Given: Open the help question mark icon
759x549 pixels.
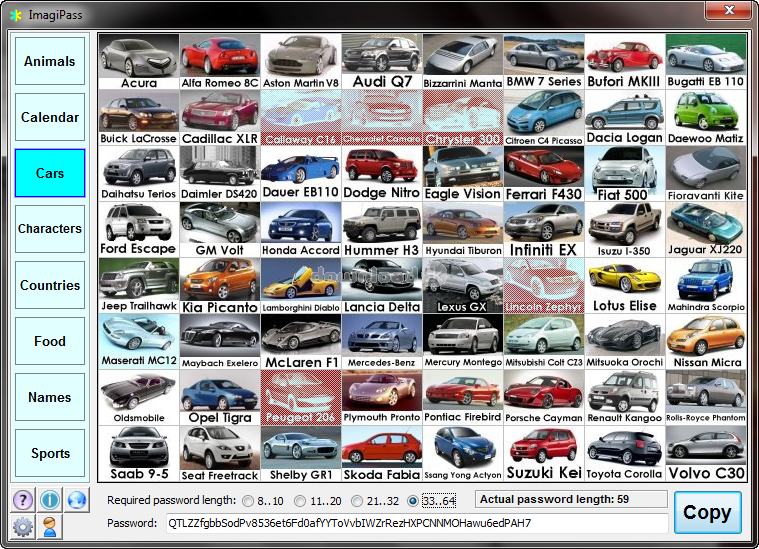Looking at the screenshot, I should pyautogui.click(x=22, y=499).
